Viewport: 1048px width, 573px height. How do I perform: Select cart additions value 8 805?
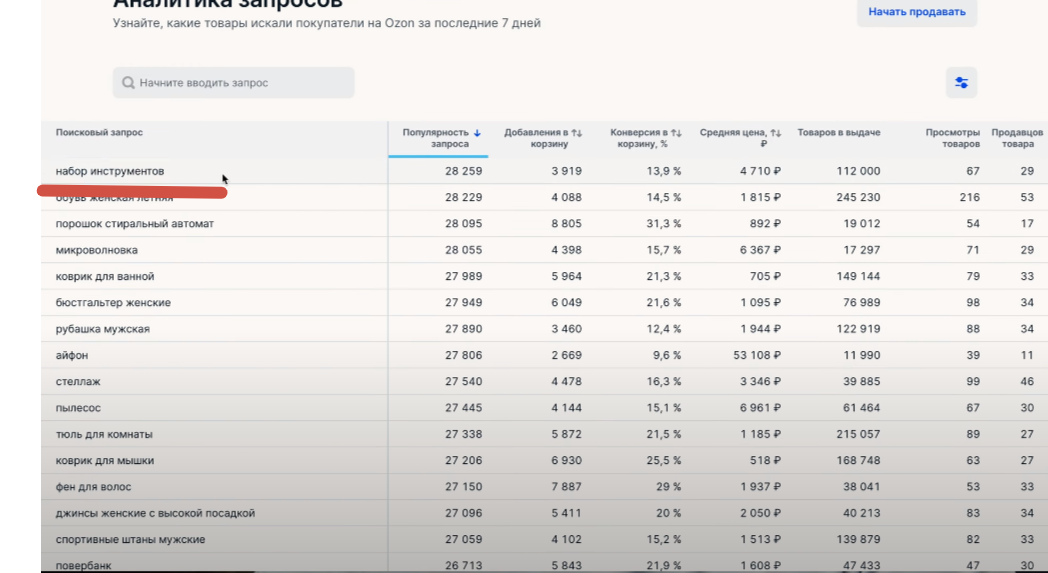coord(566,224)
